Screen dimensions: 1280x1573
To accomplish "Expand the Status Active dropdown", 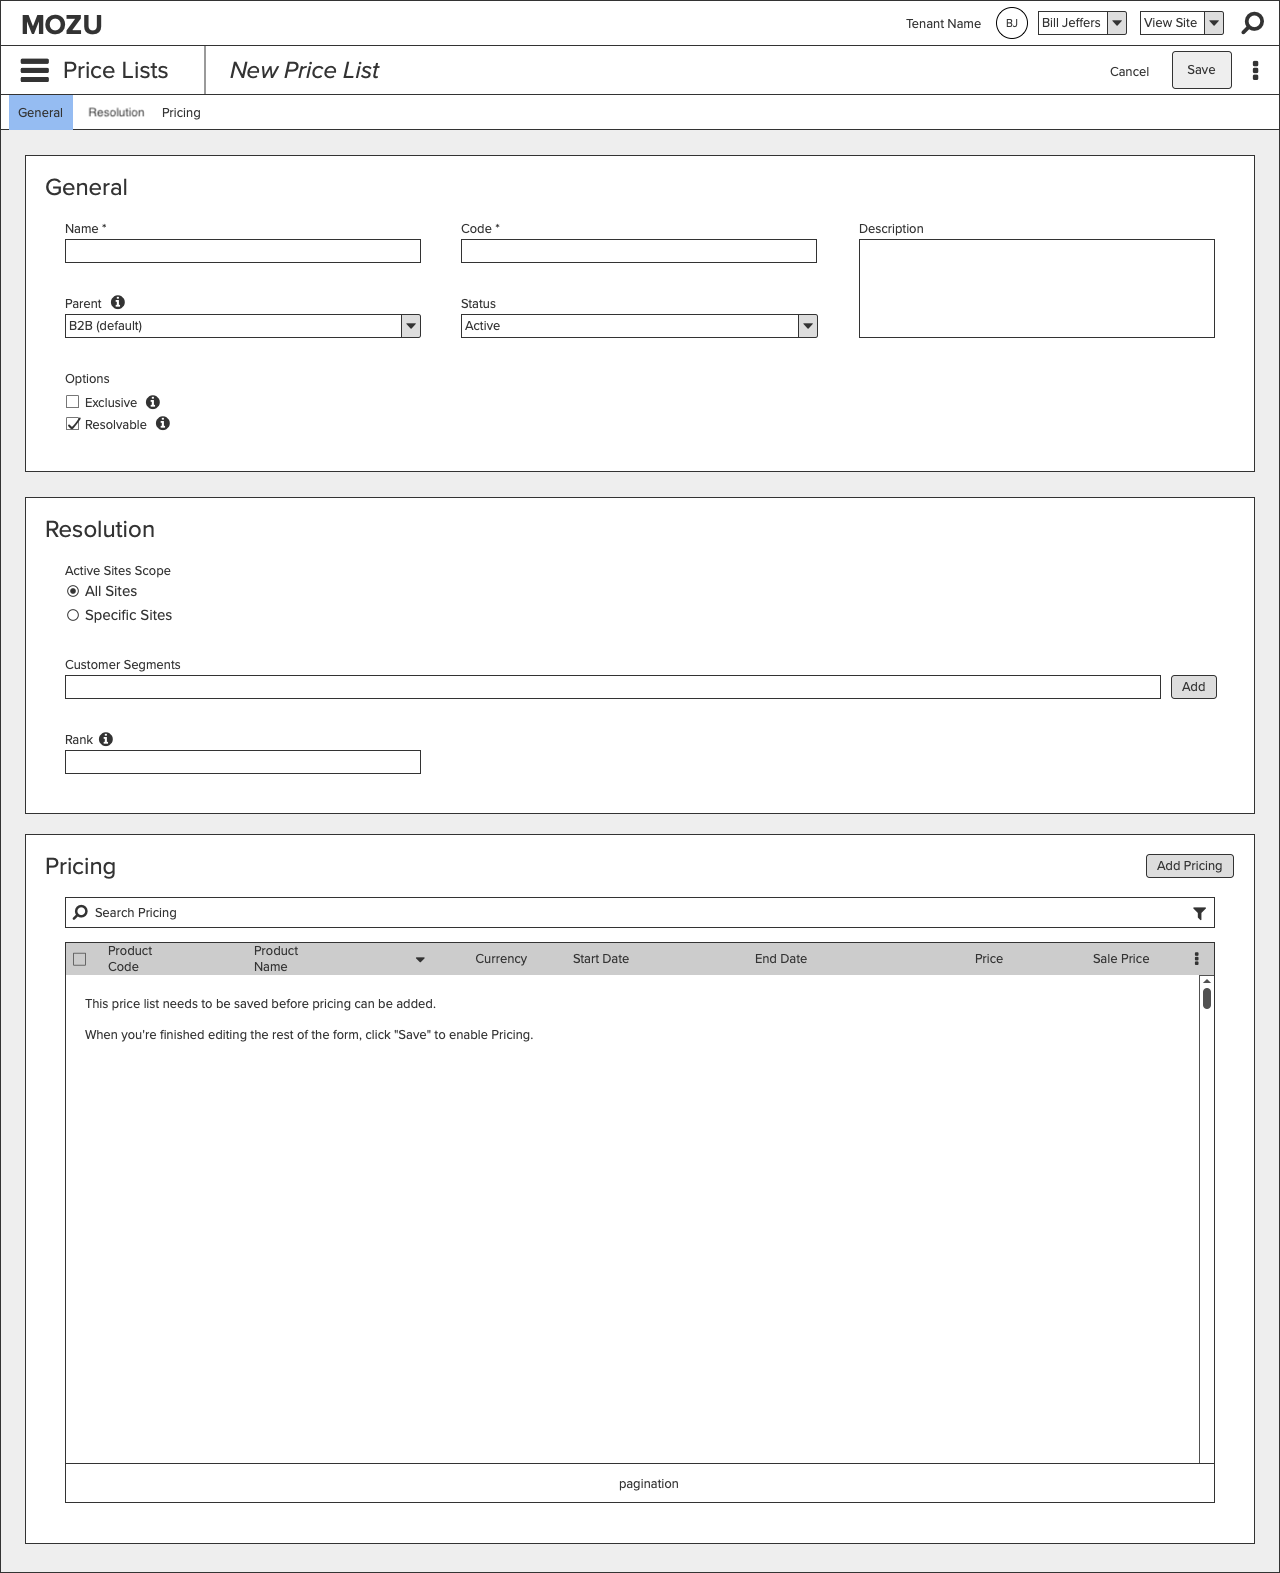I will point(639,326).
